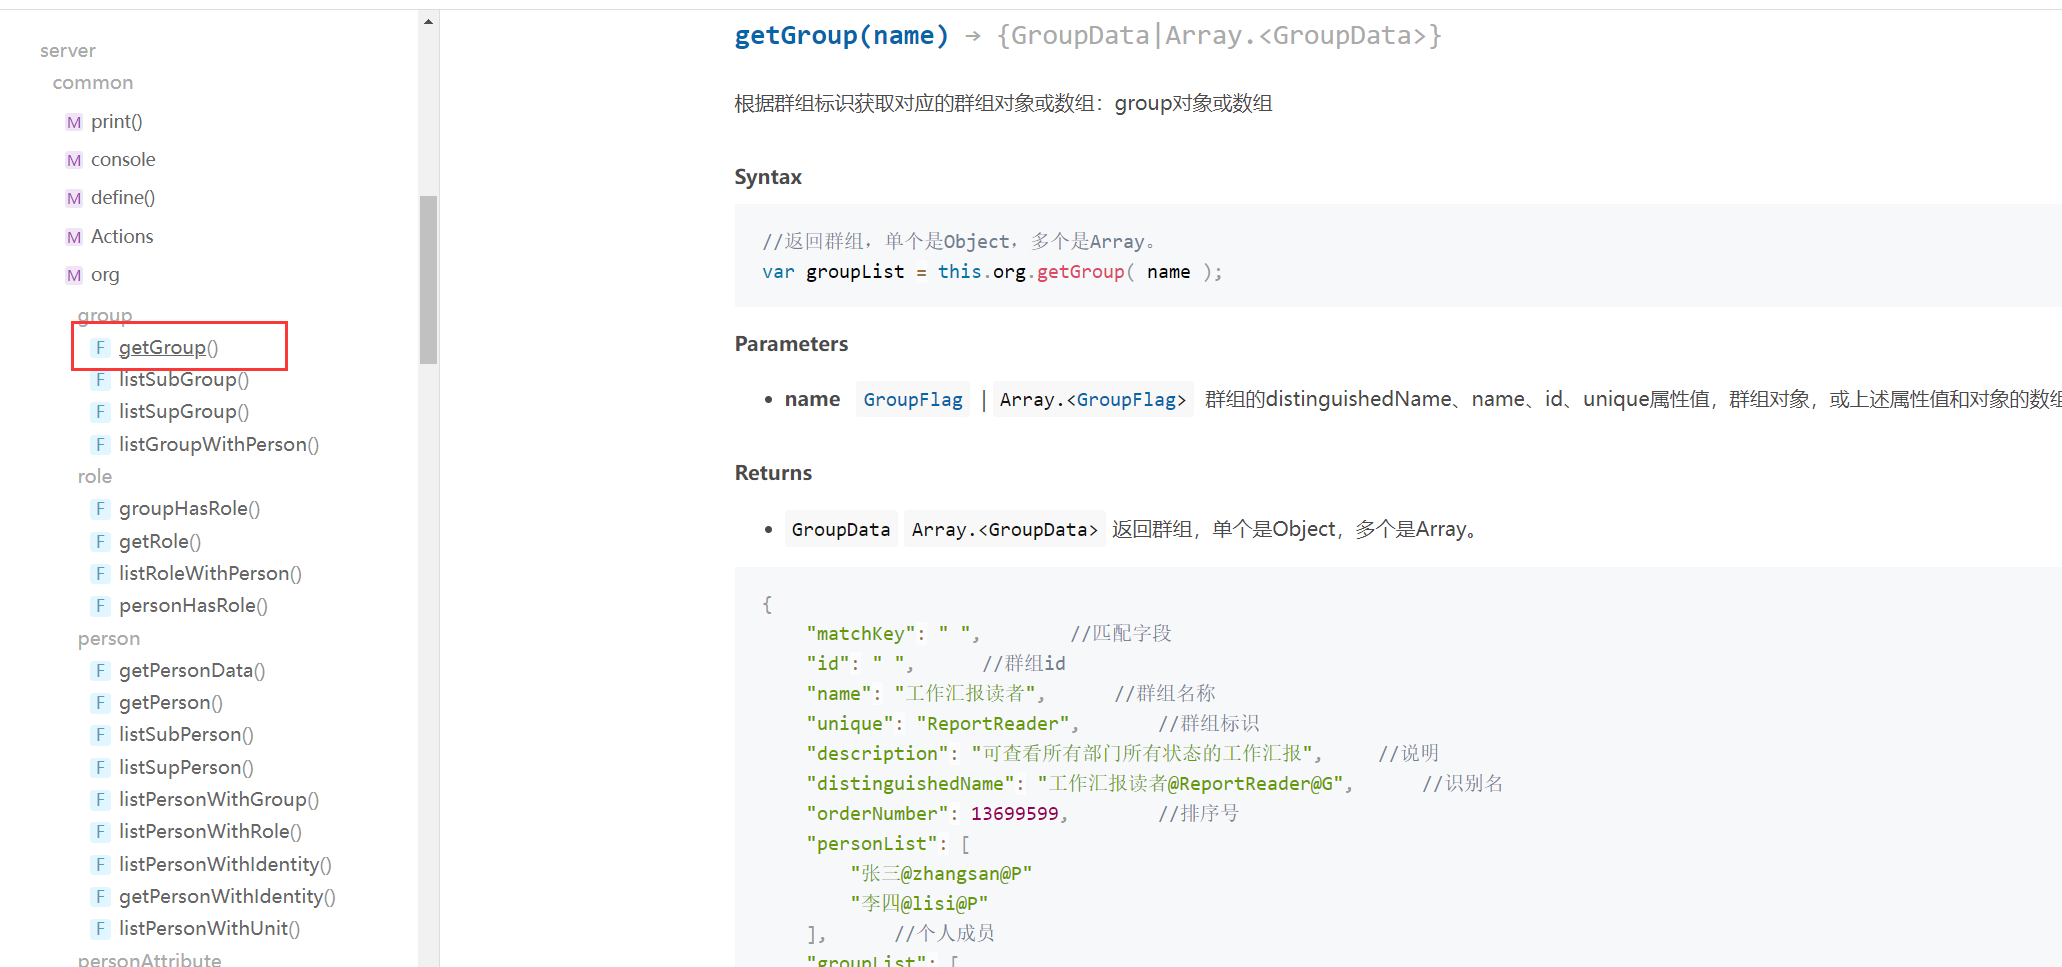The width and height of the screenshot is (2062, 967).
Task: Click the F icon beside getPersonData()
Action: click(x=100, y=671)
